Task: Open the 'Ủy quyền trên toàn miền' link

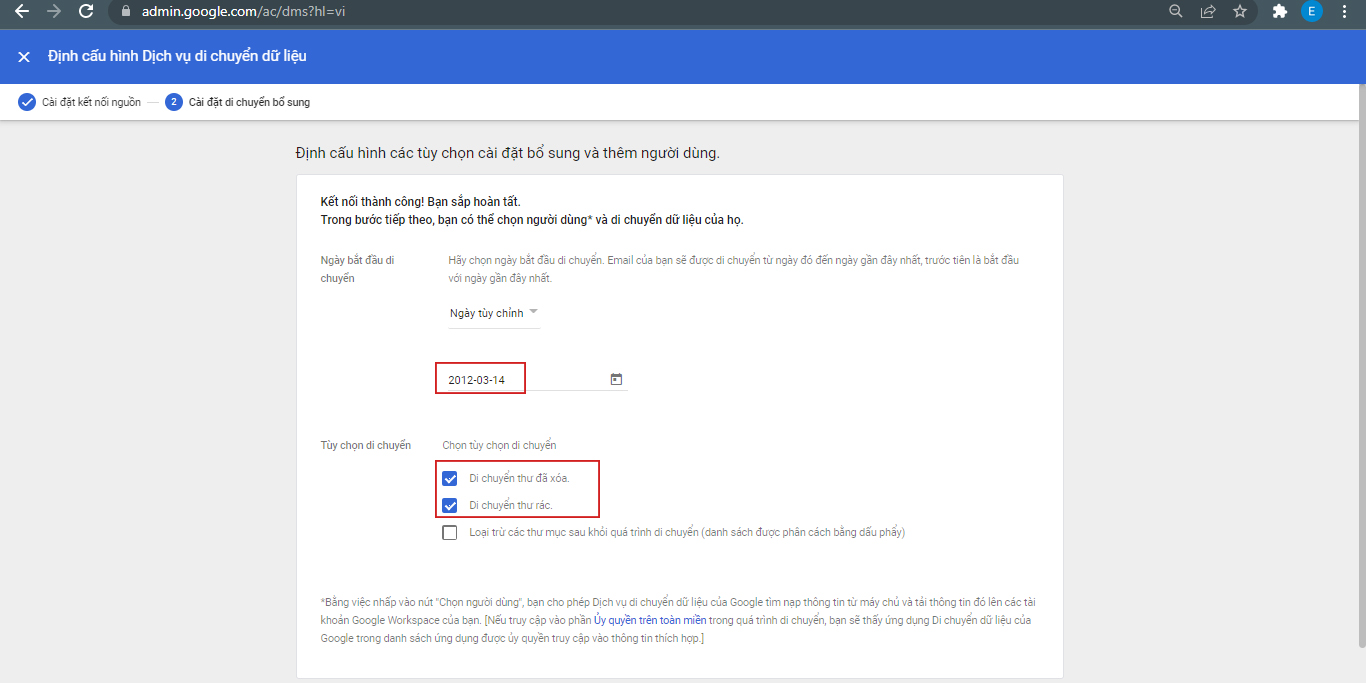Action: coord(650,620)
